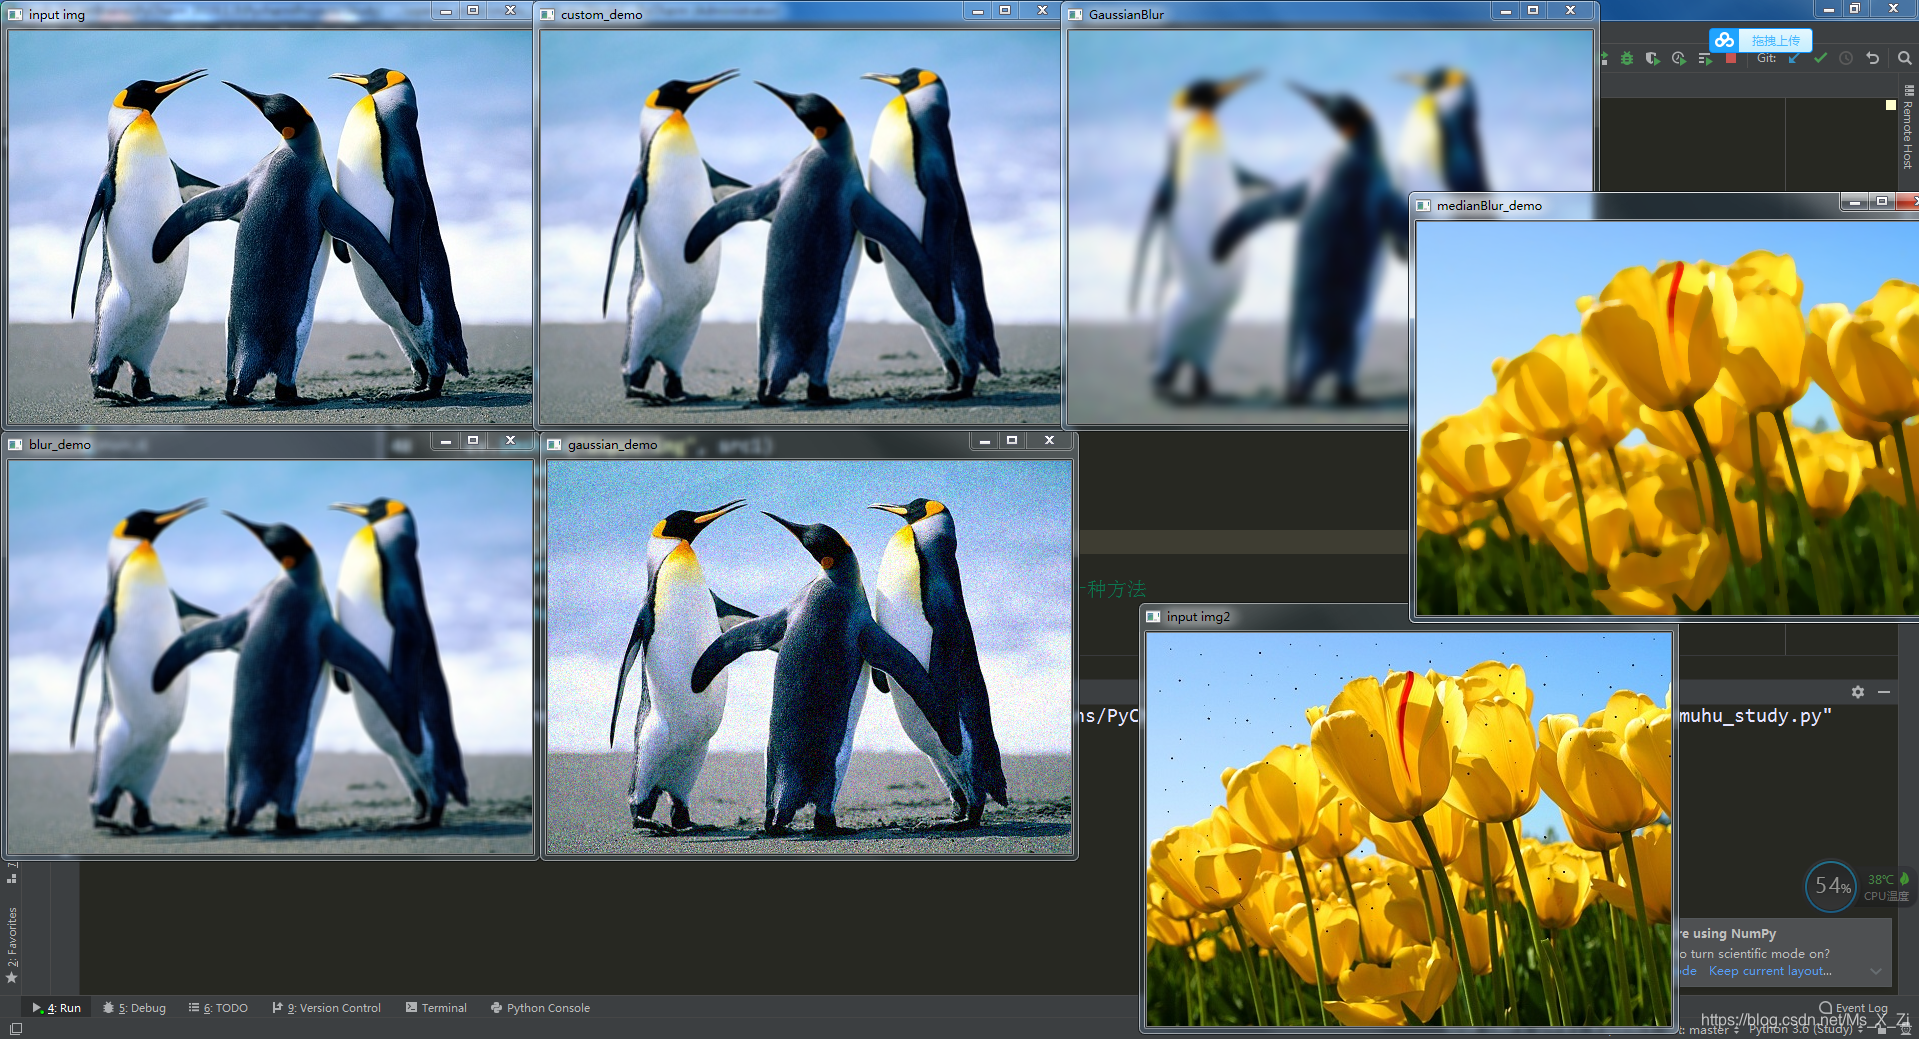This screenshot has width=1919, height=1039.
Task: Run with Coverage via shield icon
Action: point(1652,59)
